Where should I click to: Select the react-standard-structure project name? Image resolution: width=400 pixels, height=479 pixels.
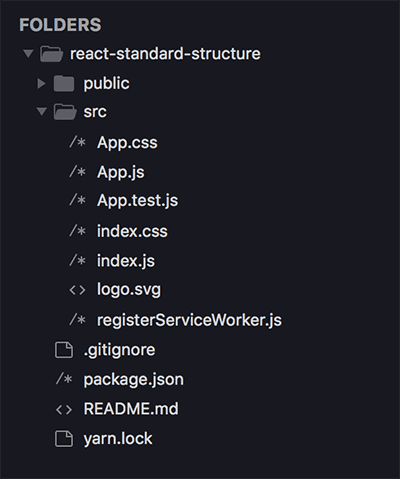[x=165, y=54]
